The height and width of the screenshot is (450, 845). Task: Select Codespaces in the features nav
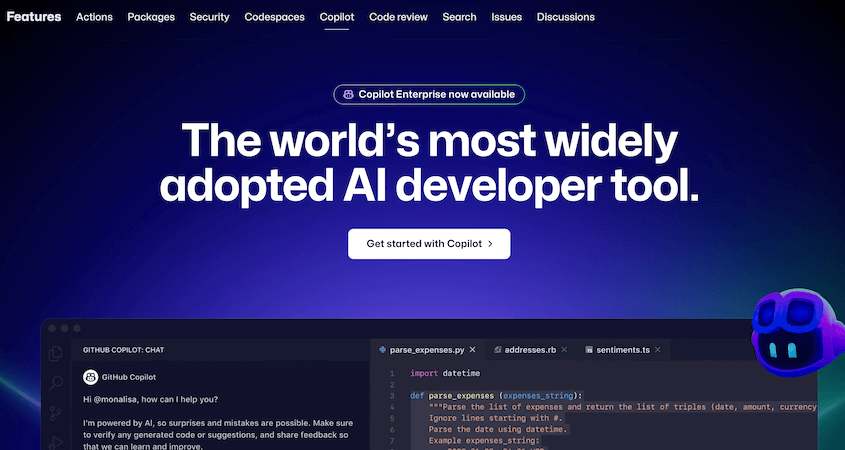point(274,17)
